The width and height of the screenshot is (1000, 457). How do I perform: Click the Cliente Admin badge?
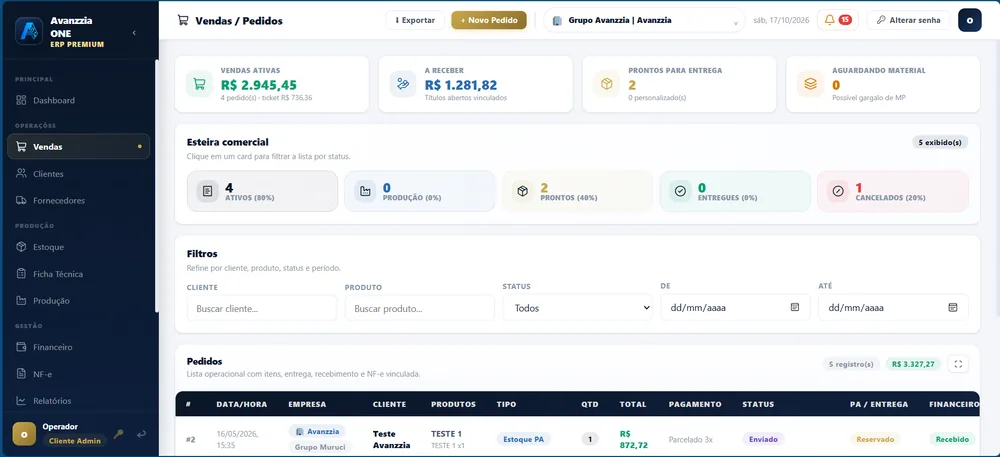[75, 441]
